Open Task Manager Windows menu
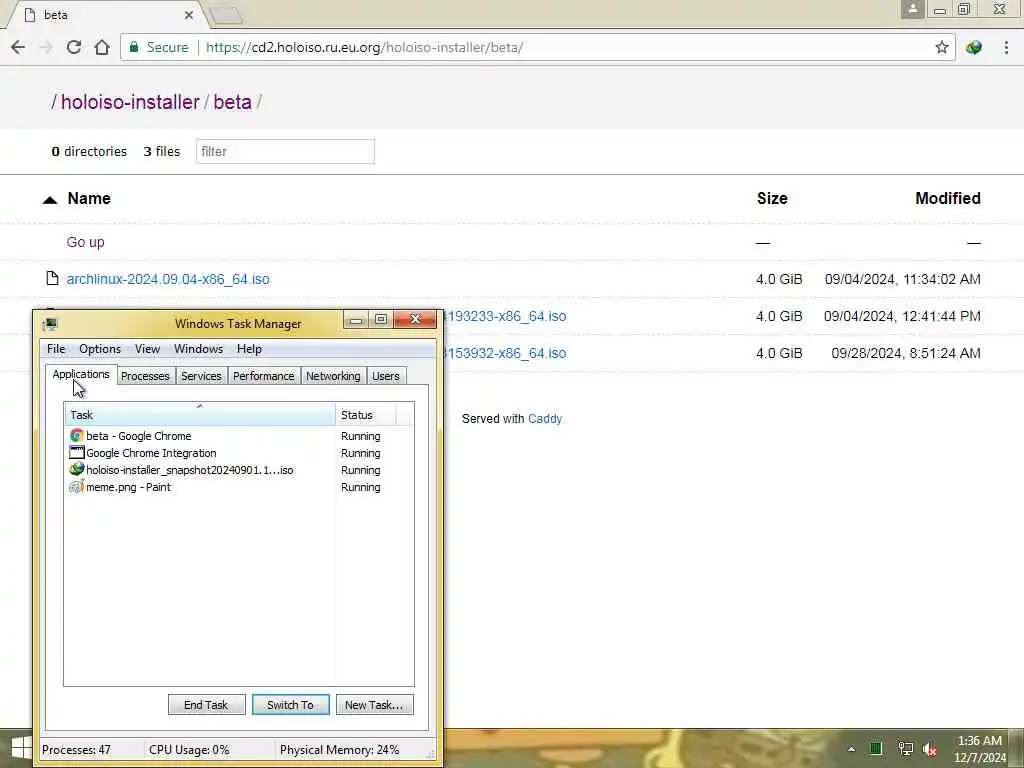The image size is (1024, 768). [199, 349]
